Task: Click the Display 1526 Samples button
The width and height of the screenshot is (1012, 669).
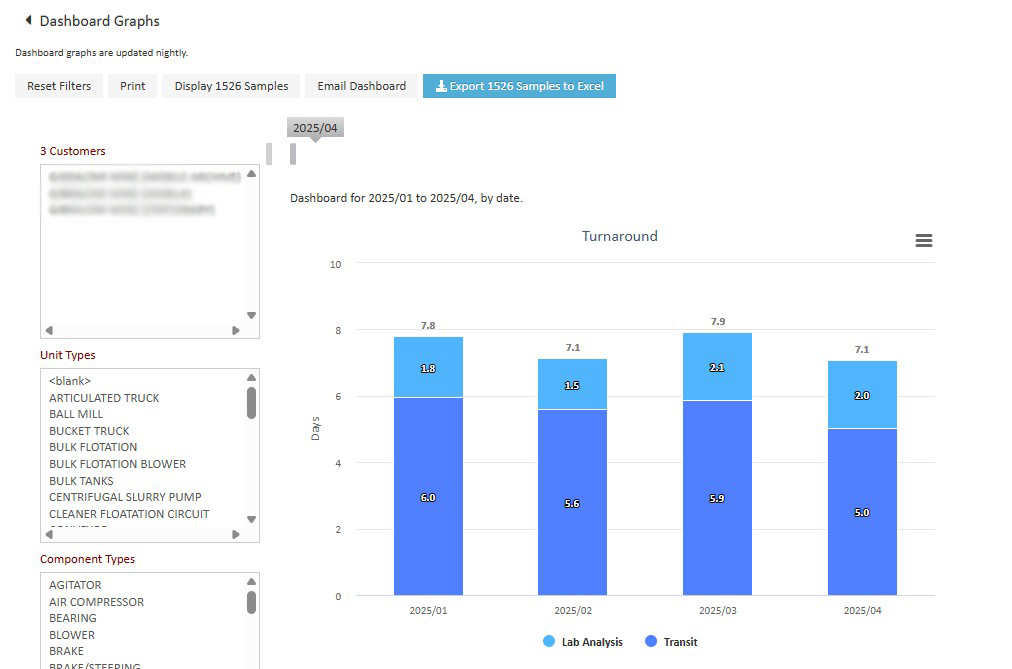Action: tap(231, 86)
